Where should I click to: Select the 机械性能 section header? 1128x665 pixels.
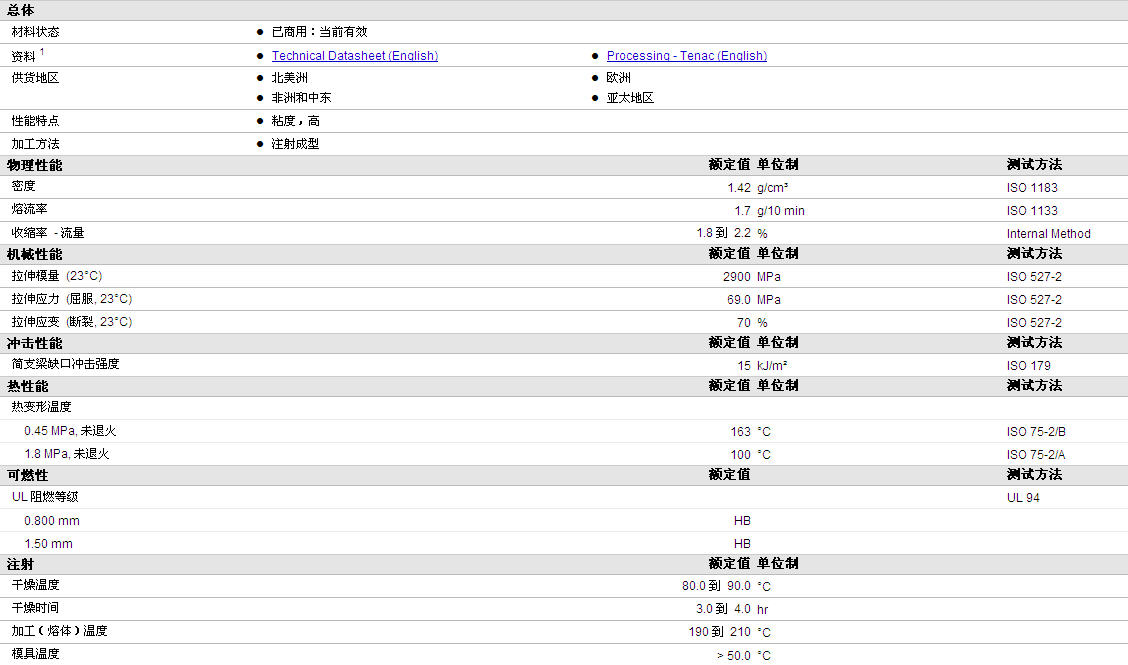point(35,255)
